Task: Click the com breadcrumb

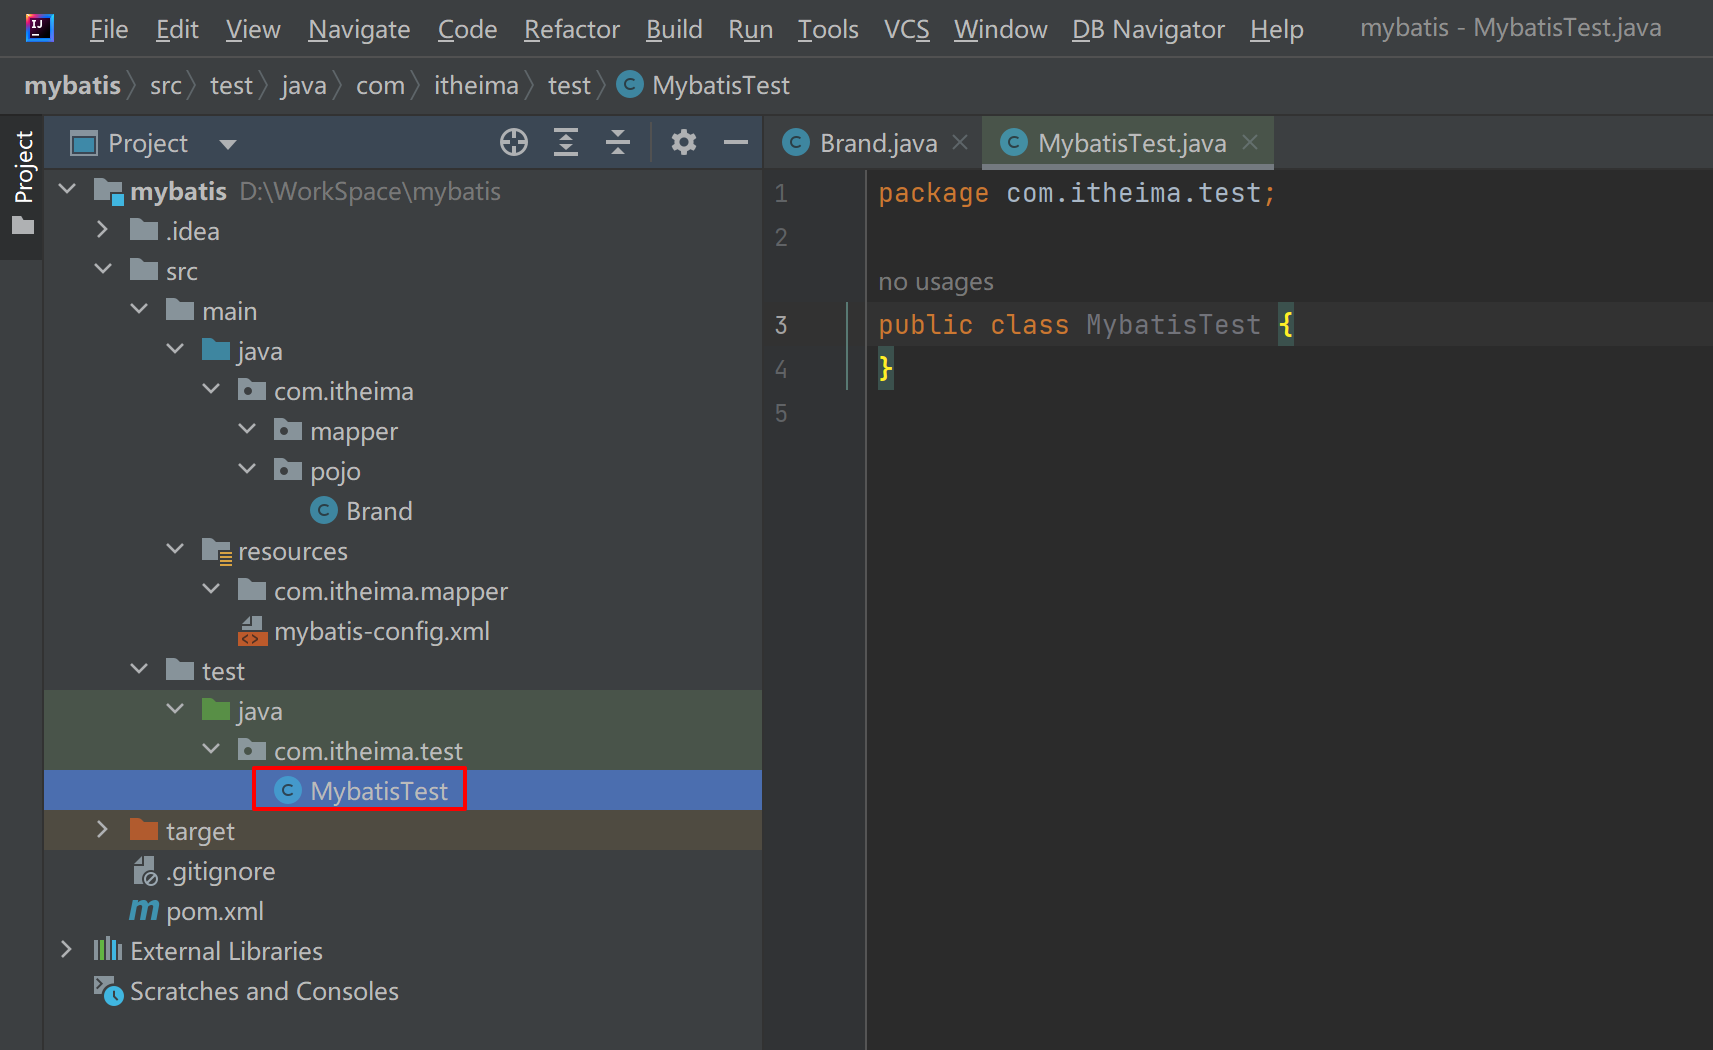Action: pyautogui.click(x=380, y=86)
